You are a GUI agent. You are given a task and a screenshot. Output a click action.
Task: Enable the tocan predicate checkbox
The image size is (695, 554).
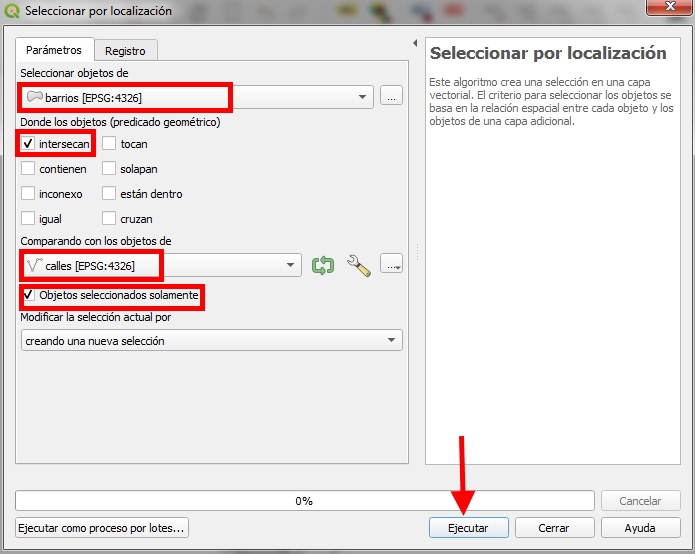pos(109,143)
